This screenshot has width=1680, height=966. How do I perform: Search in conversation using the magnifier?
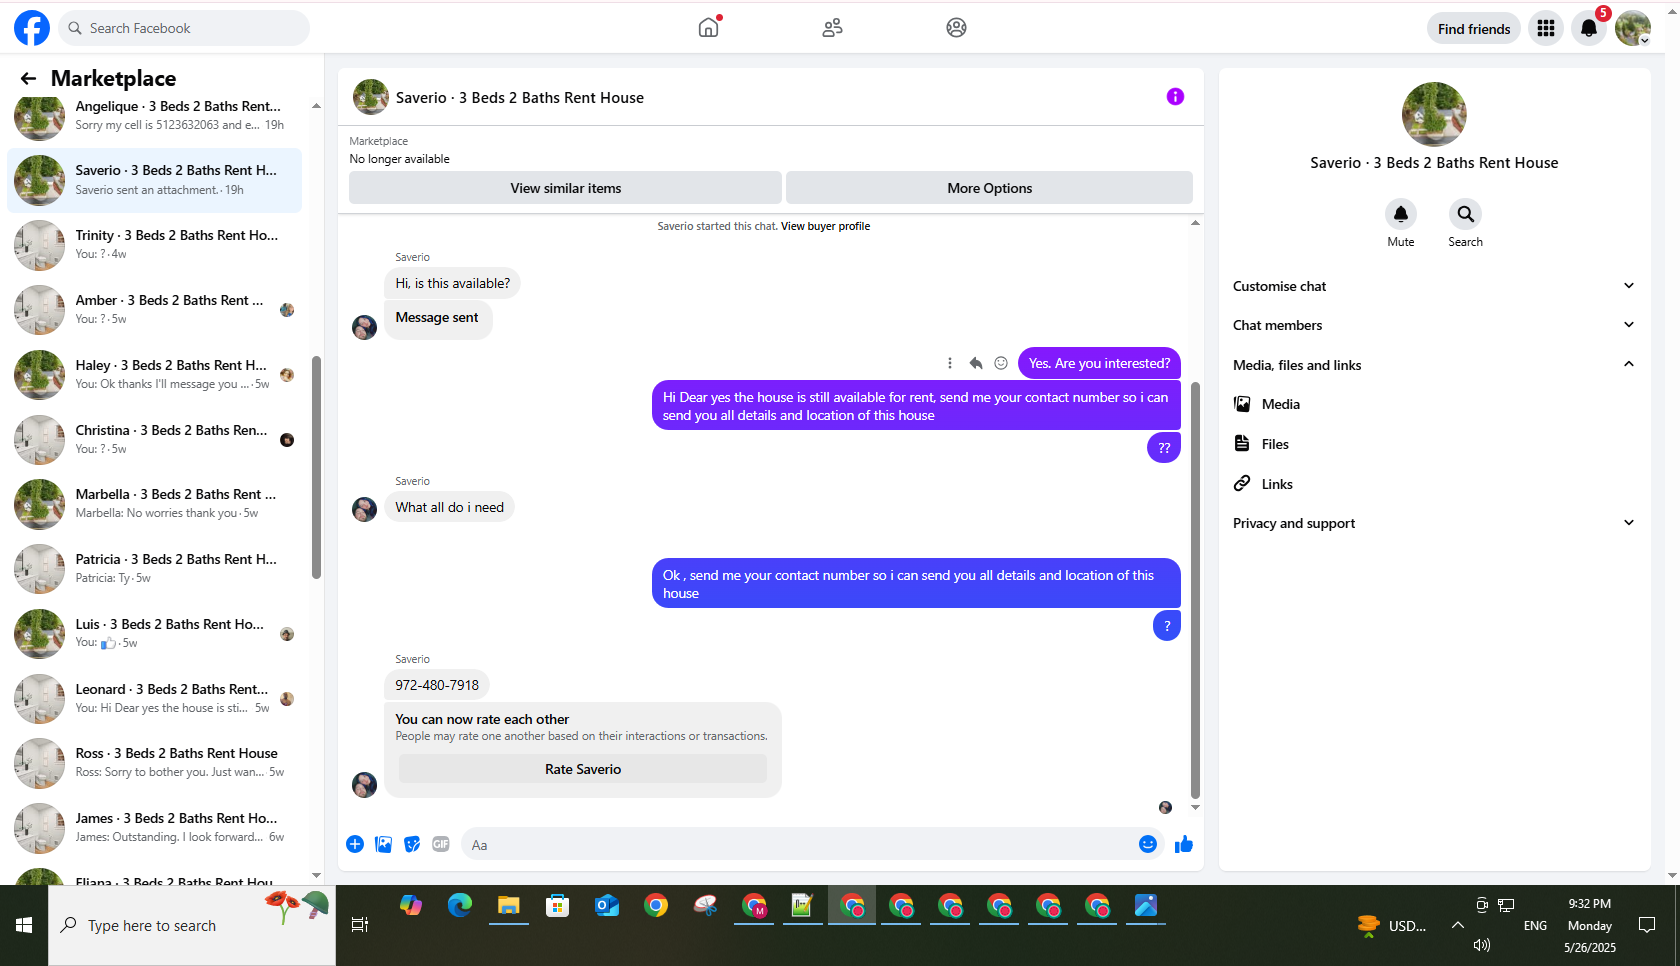[x=1465, y=214]
